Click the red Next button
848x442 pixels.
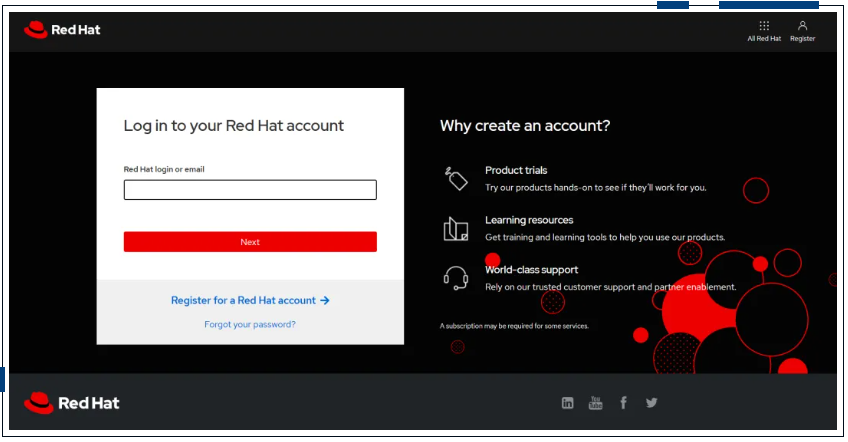pyautogui.click(x=250, y=242)
